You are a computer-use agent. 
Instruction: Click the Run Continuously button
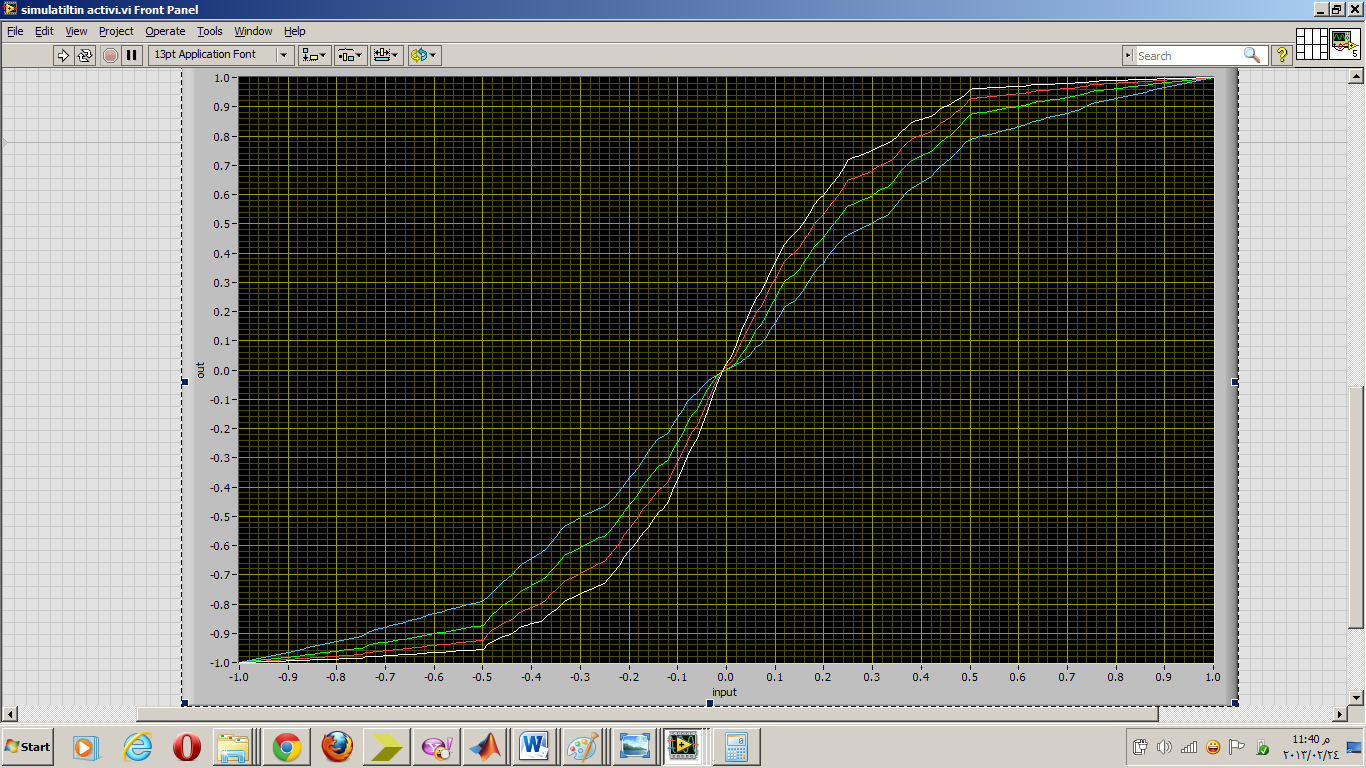tap(85, 55)
